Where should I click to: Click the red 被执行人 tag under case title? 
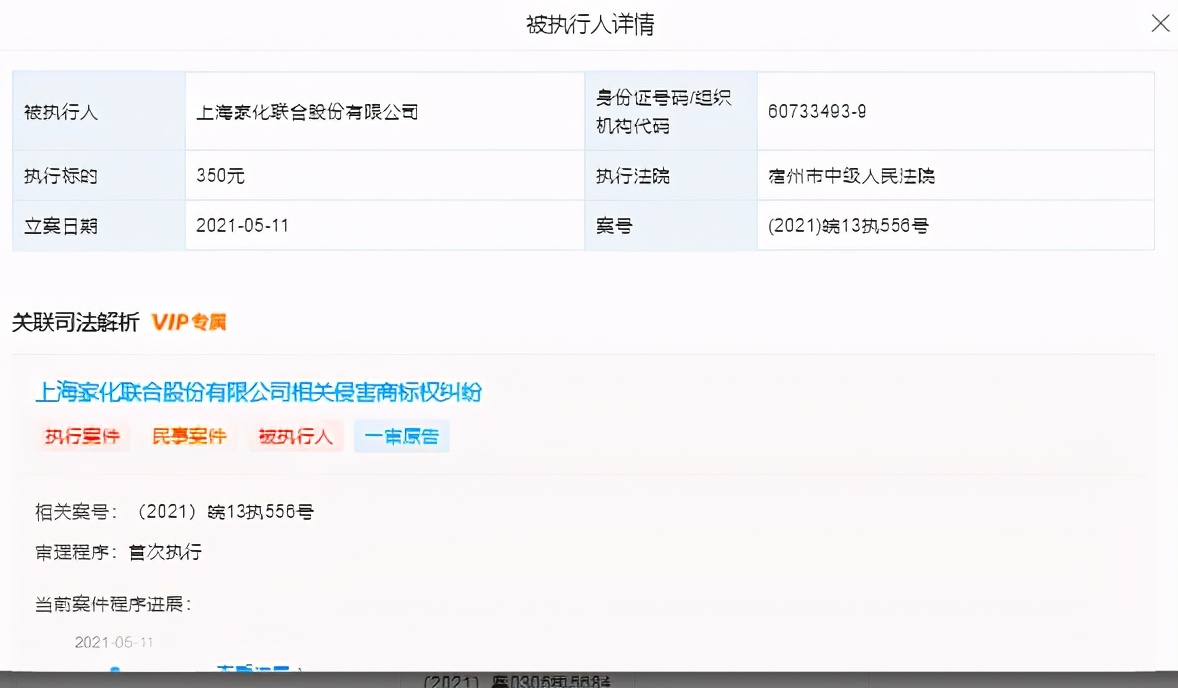point(296,436)
